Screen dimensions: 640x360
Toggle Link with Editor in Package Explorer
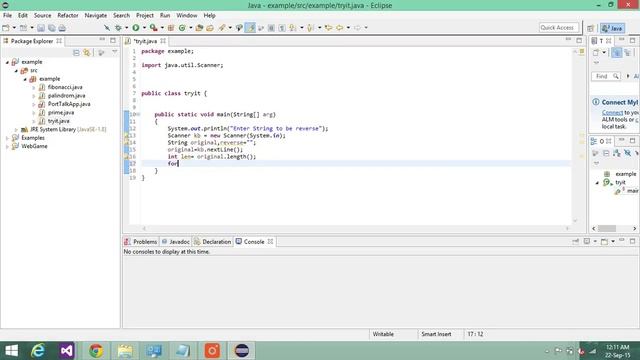click(x=87, y=53)
